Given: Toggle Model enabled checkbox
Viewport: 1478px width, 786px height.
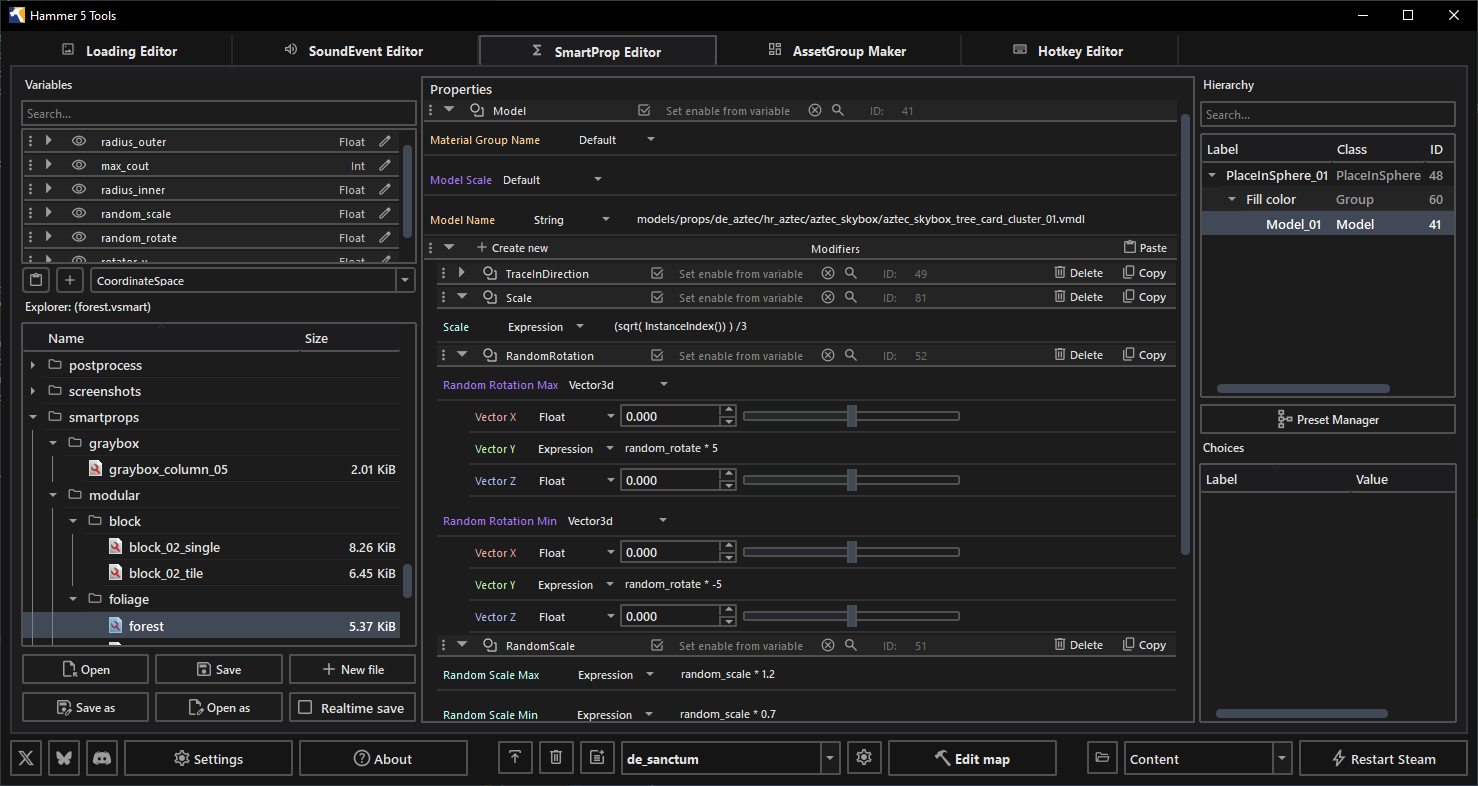Looking at the screenshot, I should (x=644, y=111).
